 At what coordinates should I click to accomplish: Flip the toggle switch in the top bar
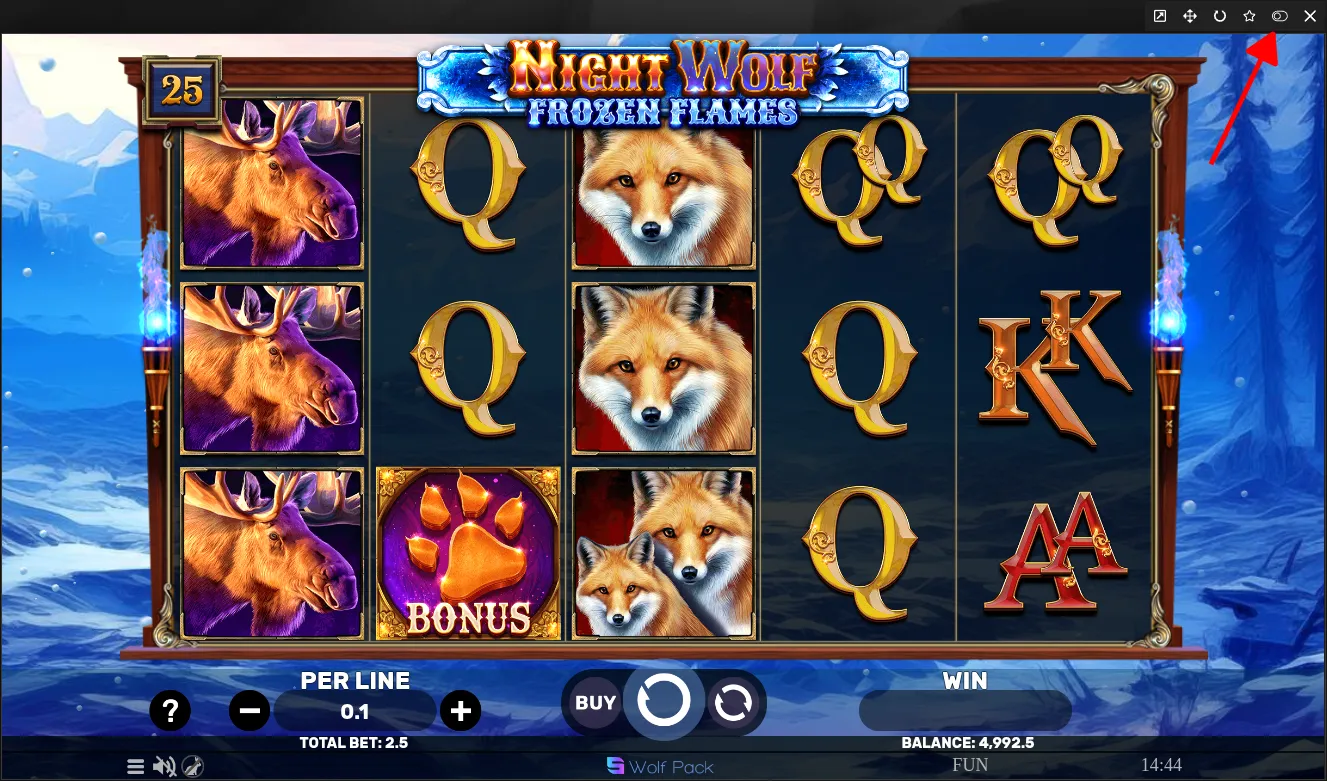click(1280, 16)
